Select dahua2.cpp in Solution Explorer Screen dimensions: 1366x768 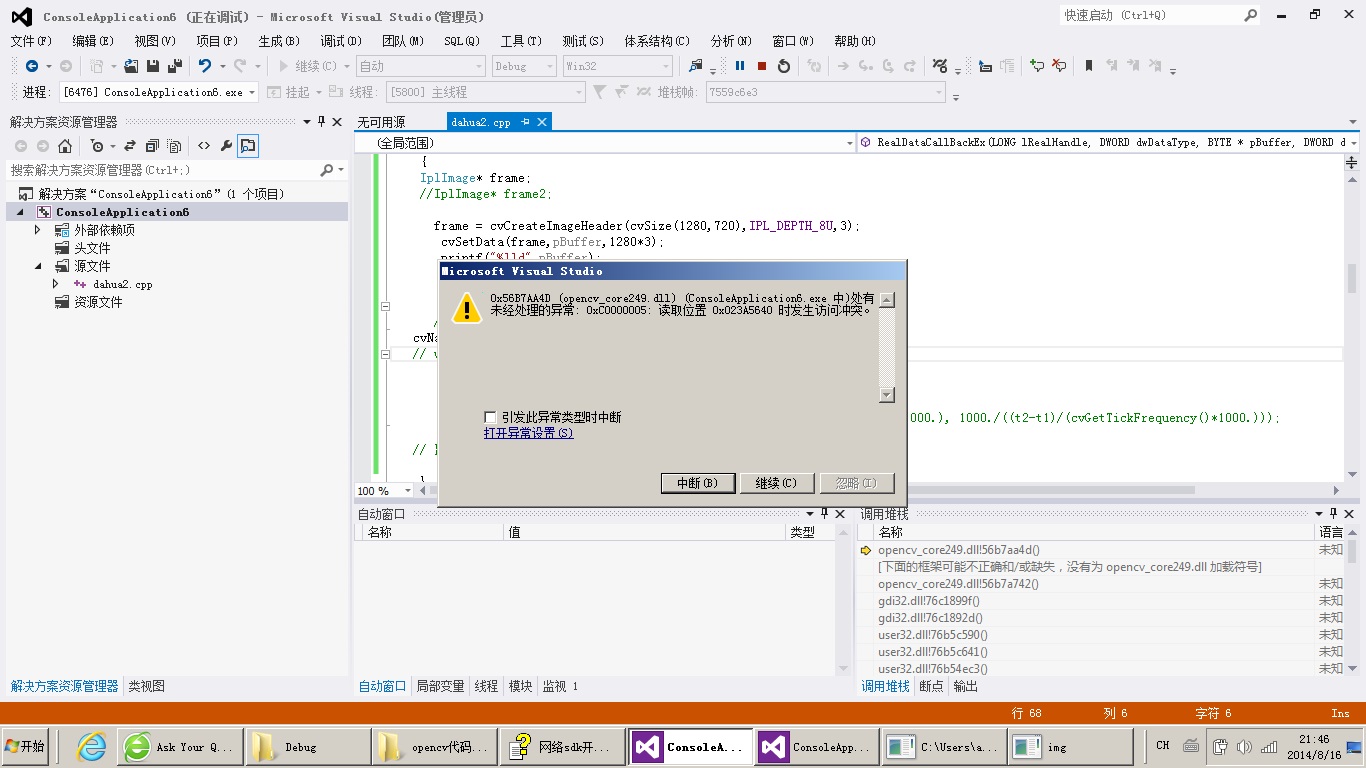pyautogui.click(x=122, y=284)
